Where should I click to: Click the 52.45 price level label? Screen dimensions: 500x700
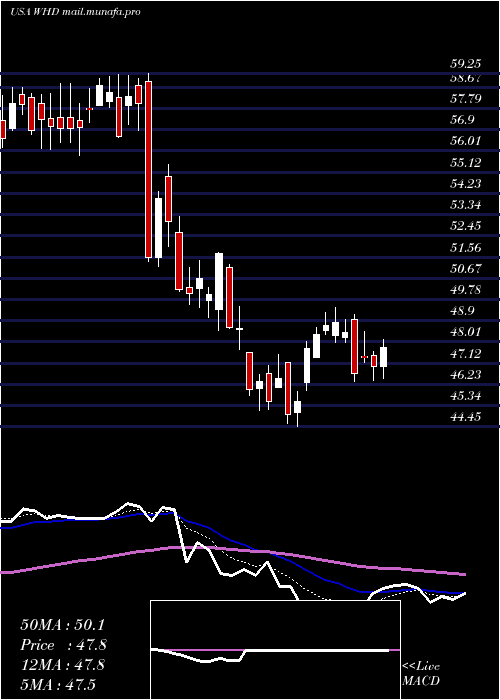coord(466,226)
